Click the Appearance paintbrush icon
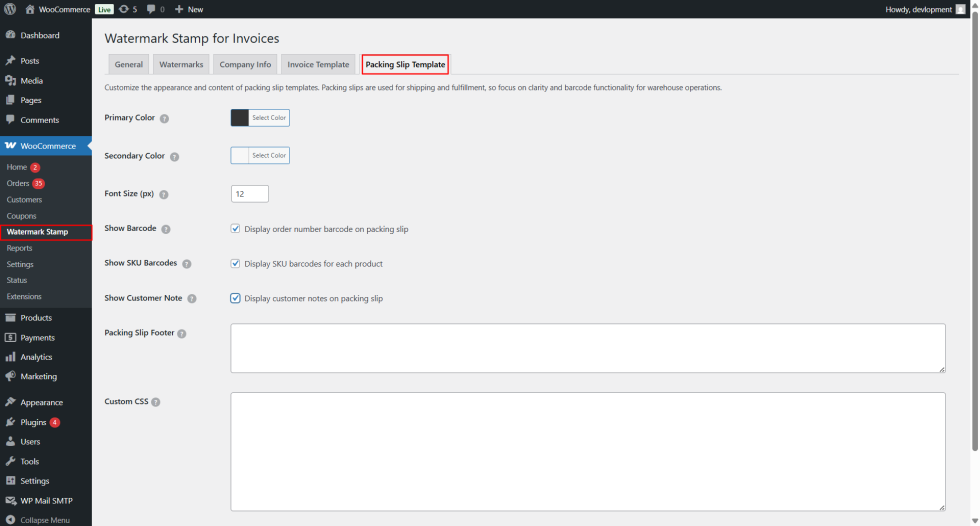 [x=10, y=402]
